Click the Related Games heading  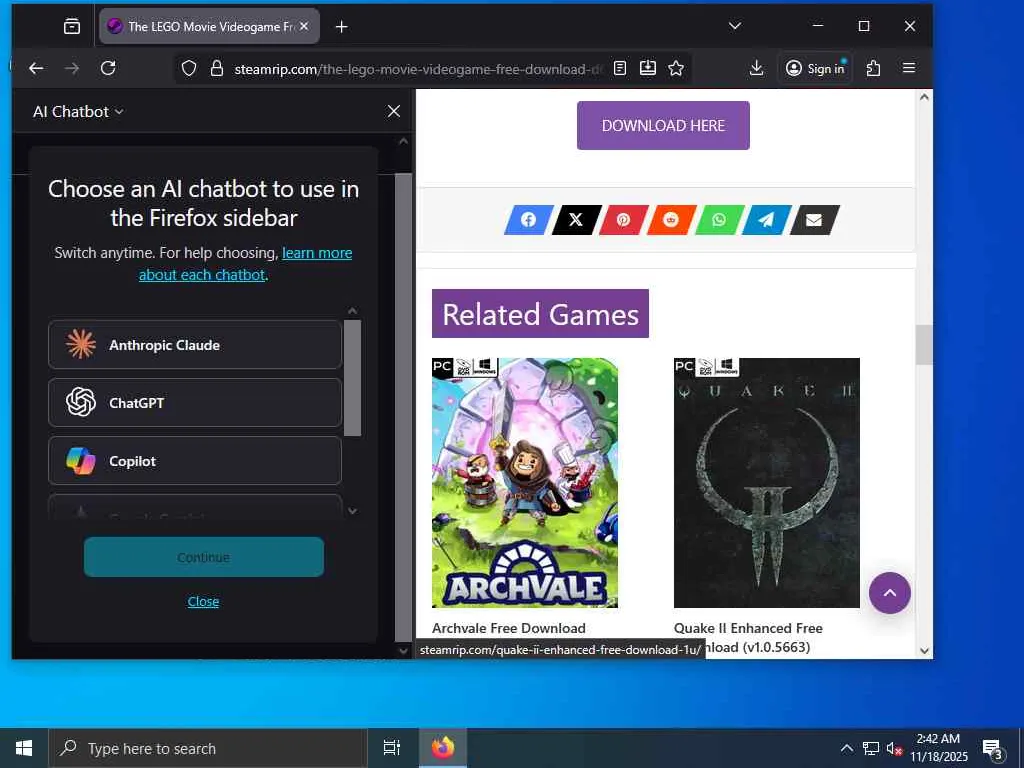pos(540,314)
